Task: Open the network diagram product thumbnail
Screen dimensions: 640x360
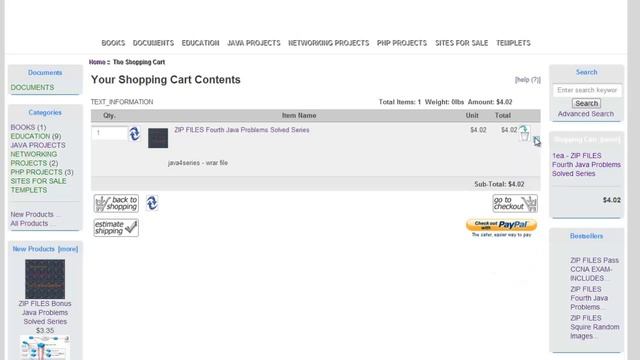Action: (x=45, y=348)
